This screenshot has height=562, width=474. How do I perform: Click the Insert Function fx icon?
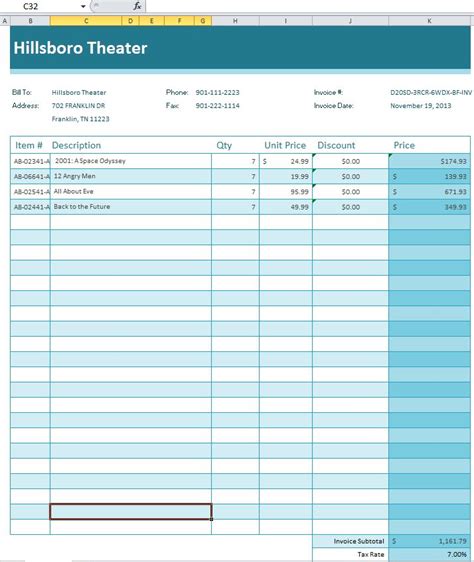click(137, 6)
